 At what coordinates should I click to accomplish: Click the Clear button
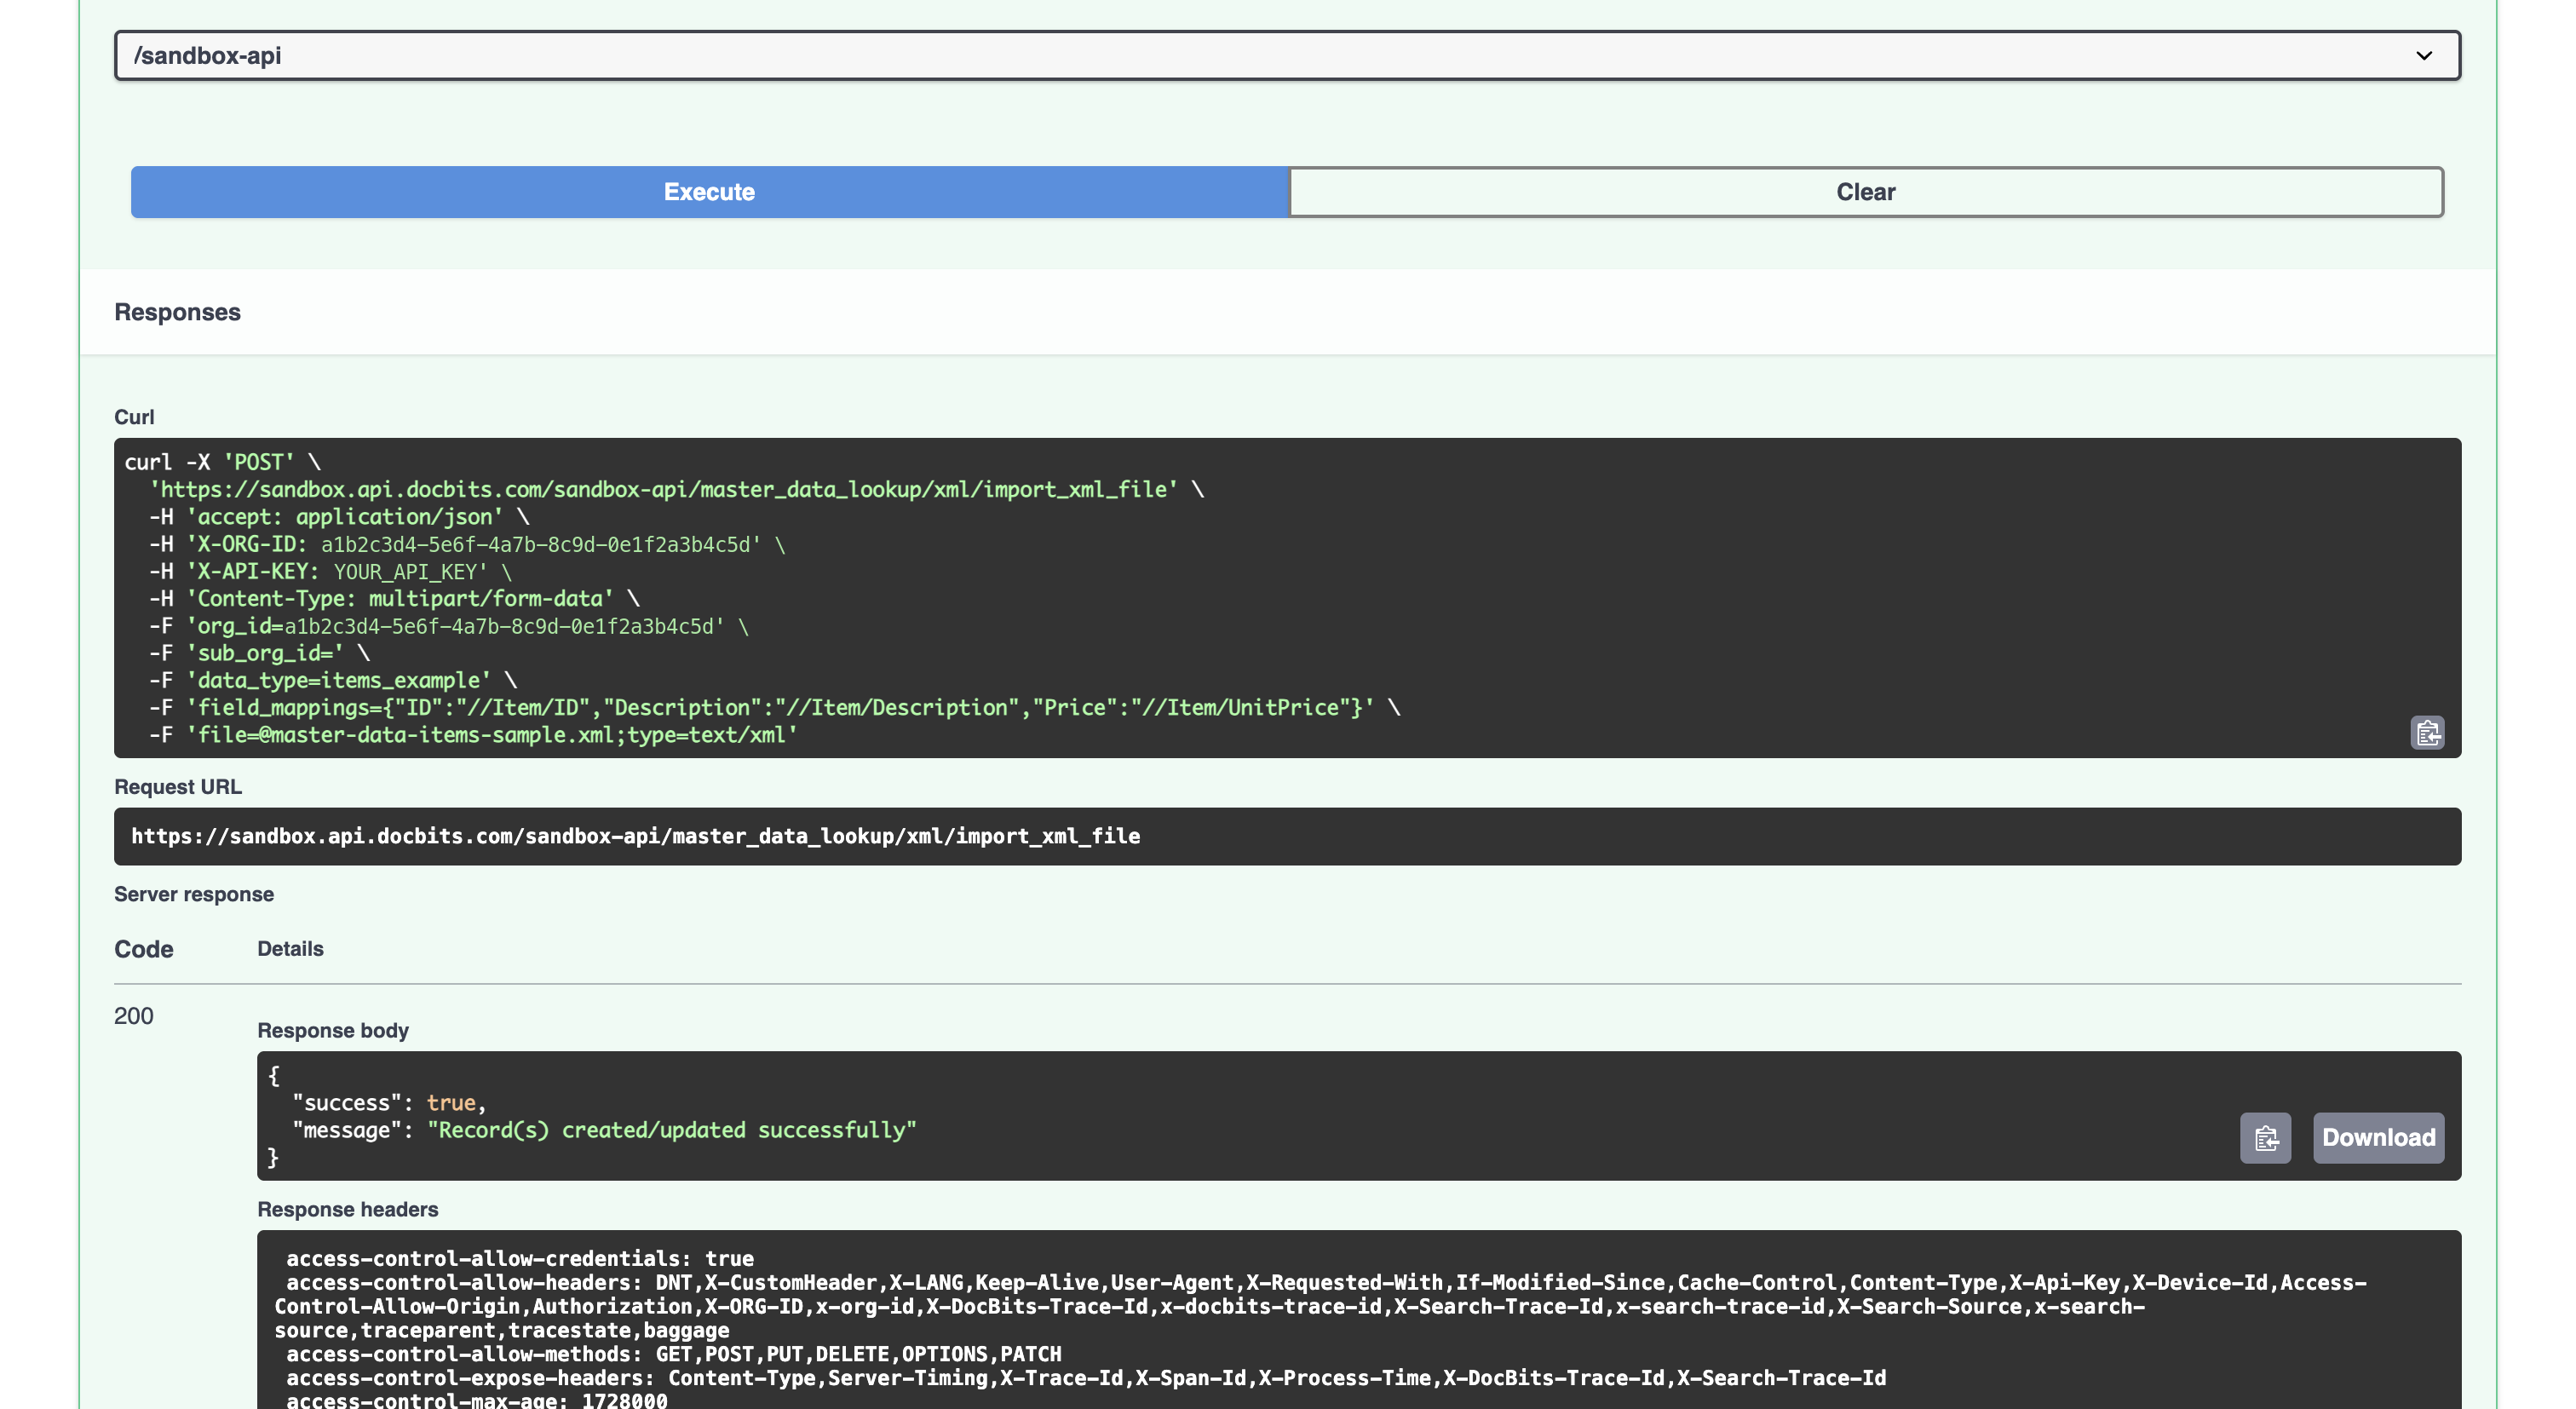tap(1866, 192)
